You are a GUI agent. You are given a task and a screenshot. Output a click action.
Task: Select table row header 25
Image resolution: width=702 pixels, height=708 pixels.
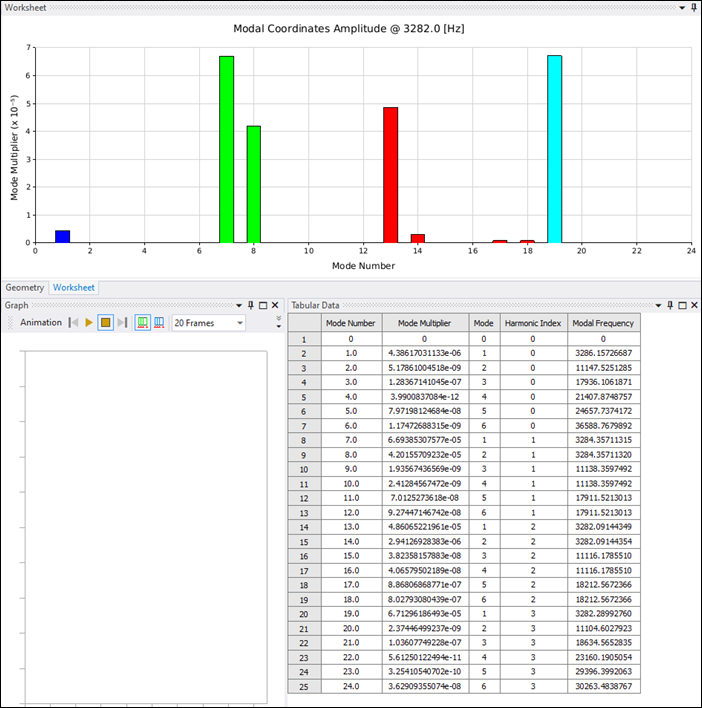[x=304, y=686]
